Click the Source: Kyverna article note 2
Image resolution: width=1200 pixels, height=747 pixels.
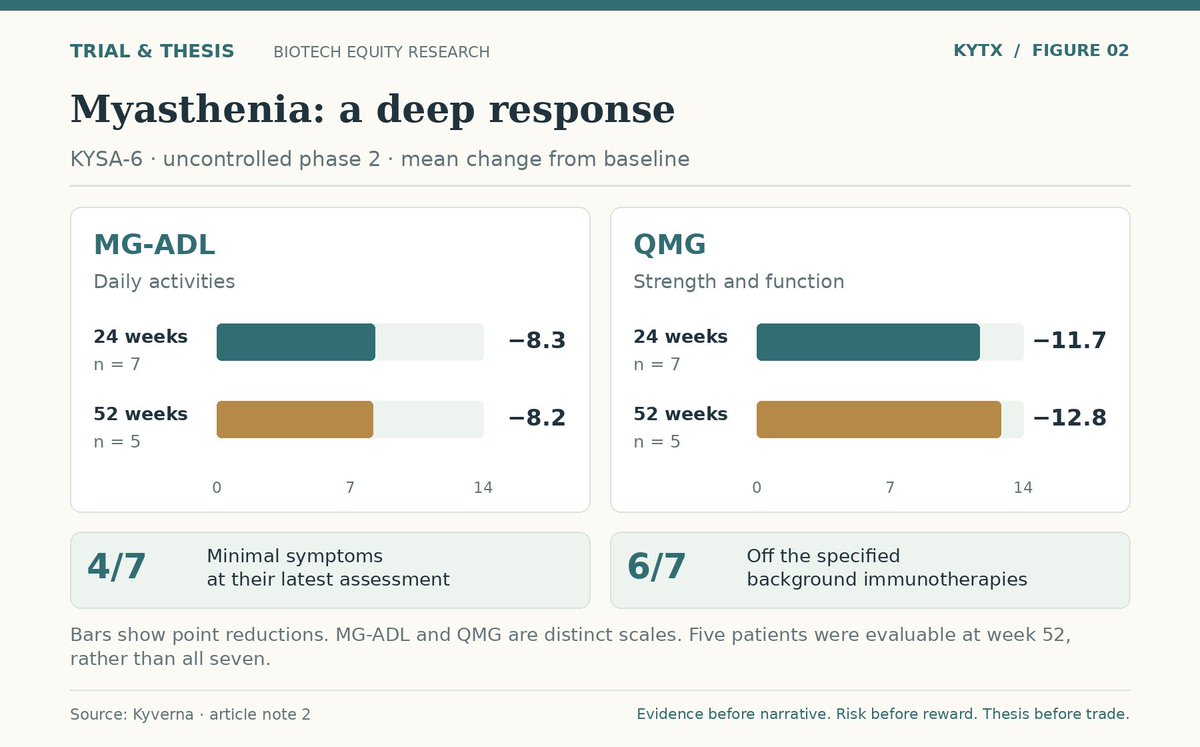click(190, 715)
